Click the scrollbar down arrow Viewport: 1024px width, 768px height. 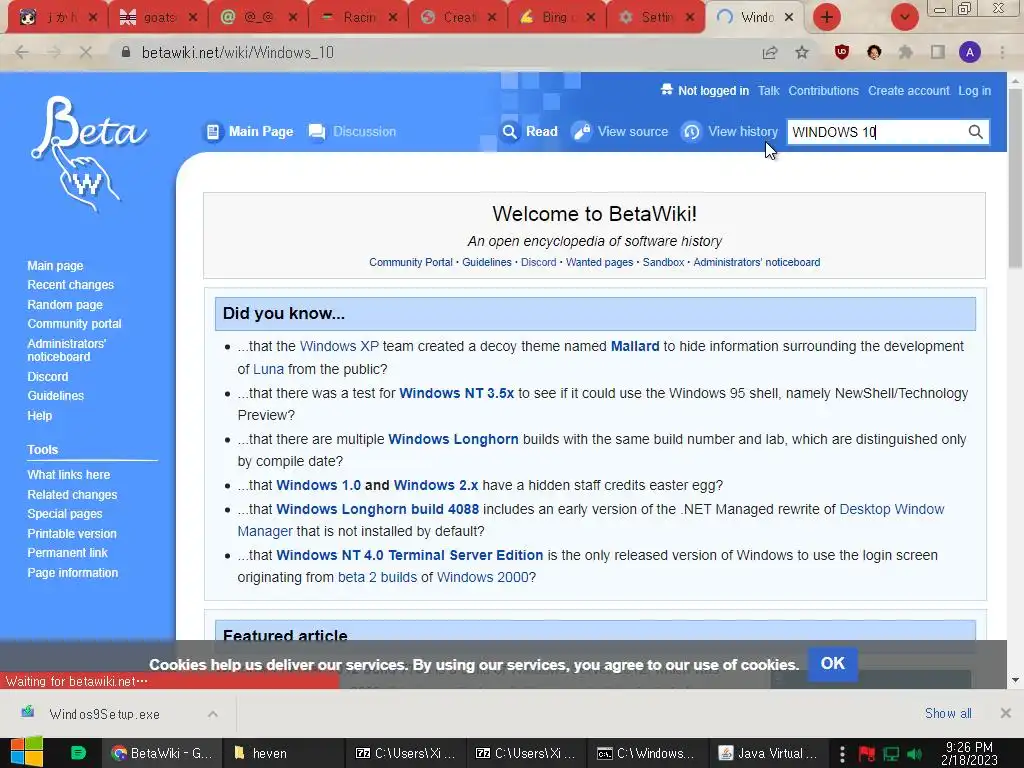[1015, 680]
